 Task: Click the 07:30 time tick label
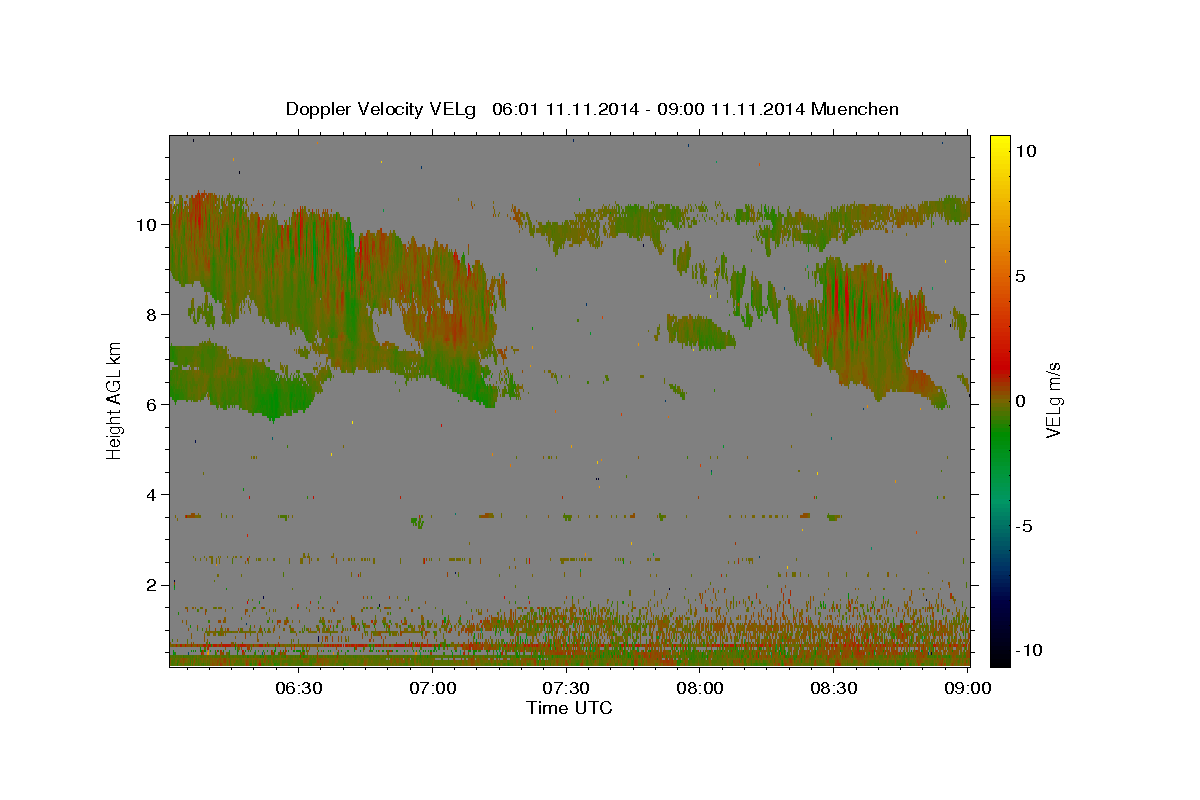pos(566,689)
